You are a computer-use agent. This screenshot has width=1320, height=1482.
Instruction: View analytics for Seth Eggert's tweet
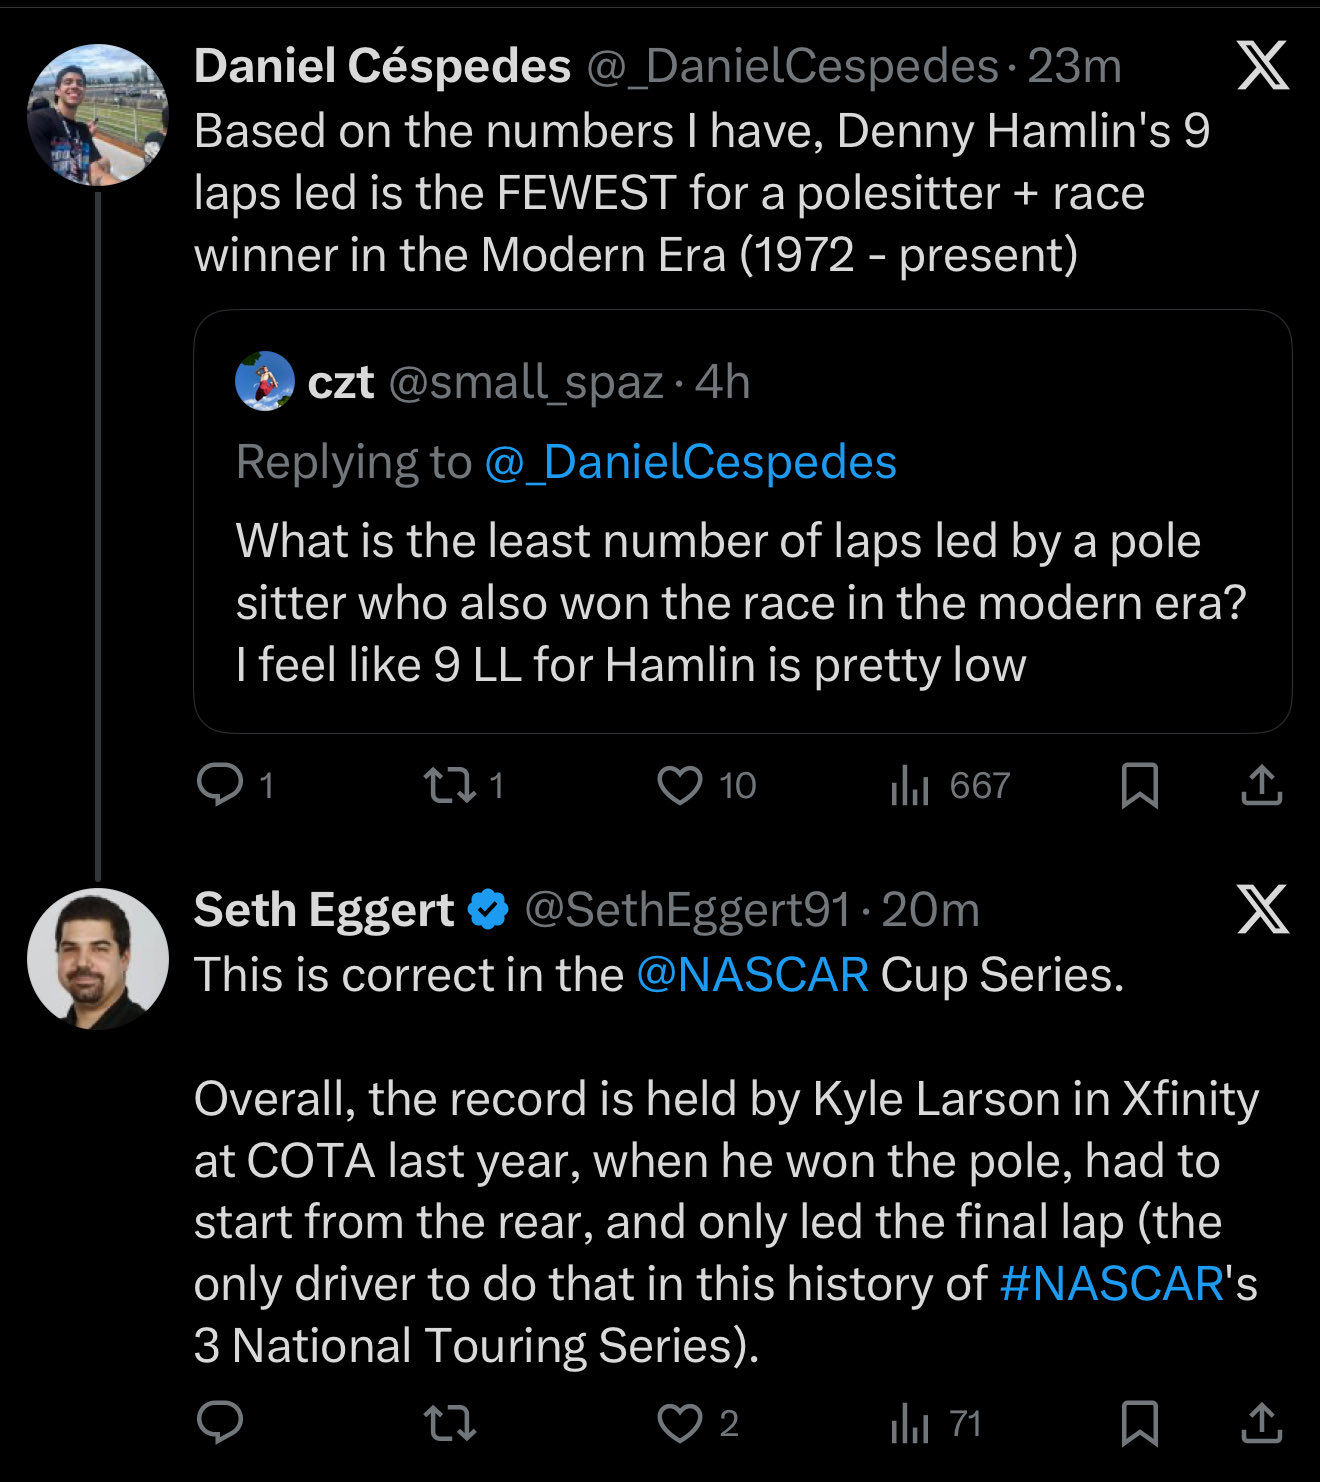910,1423
